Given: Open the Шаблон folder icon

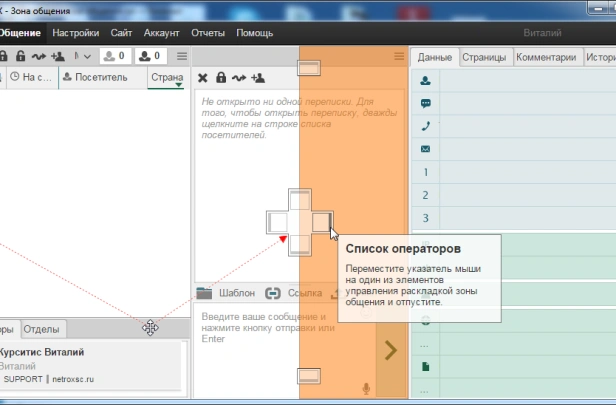Looking at the screenshot, I should tap(204, 293).
